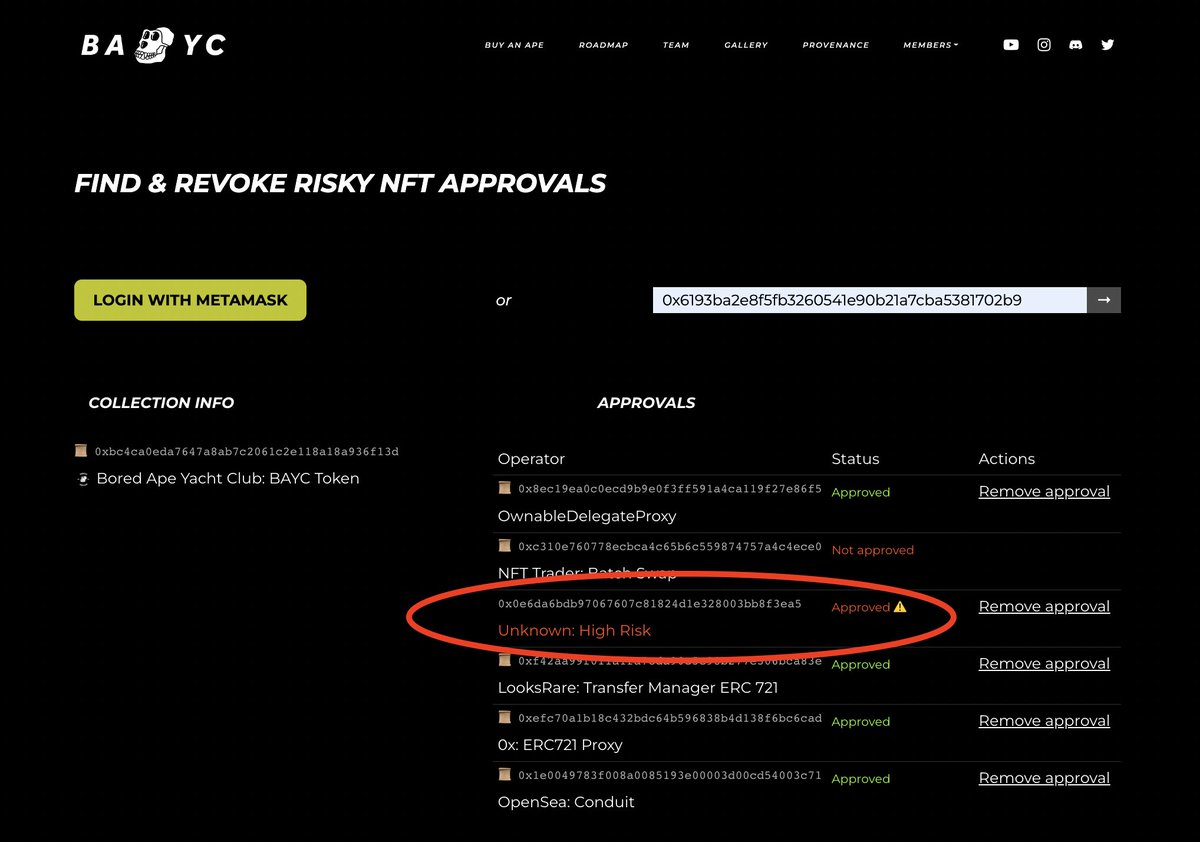The width and height of the screenshot is (1200, 842).
Task: Open the Gallery page
Action: coord(746,45)
